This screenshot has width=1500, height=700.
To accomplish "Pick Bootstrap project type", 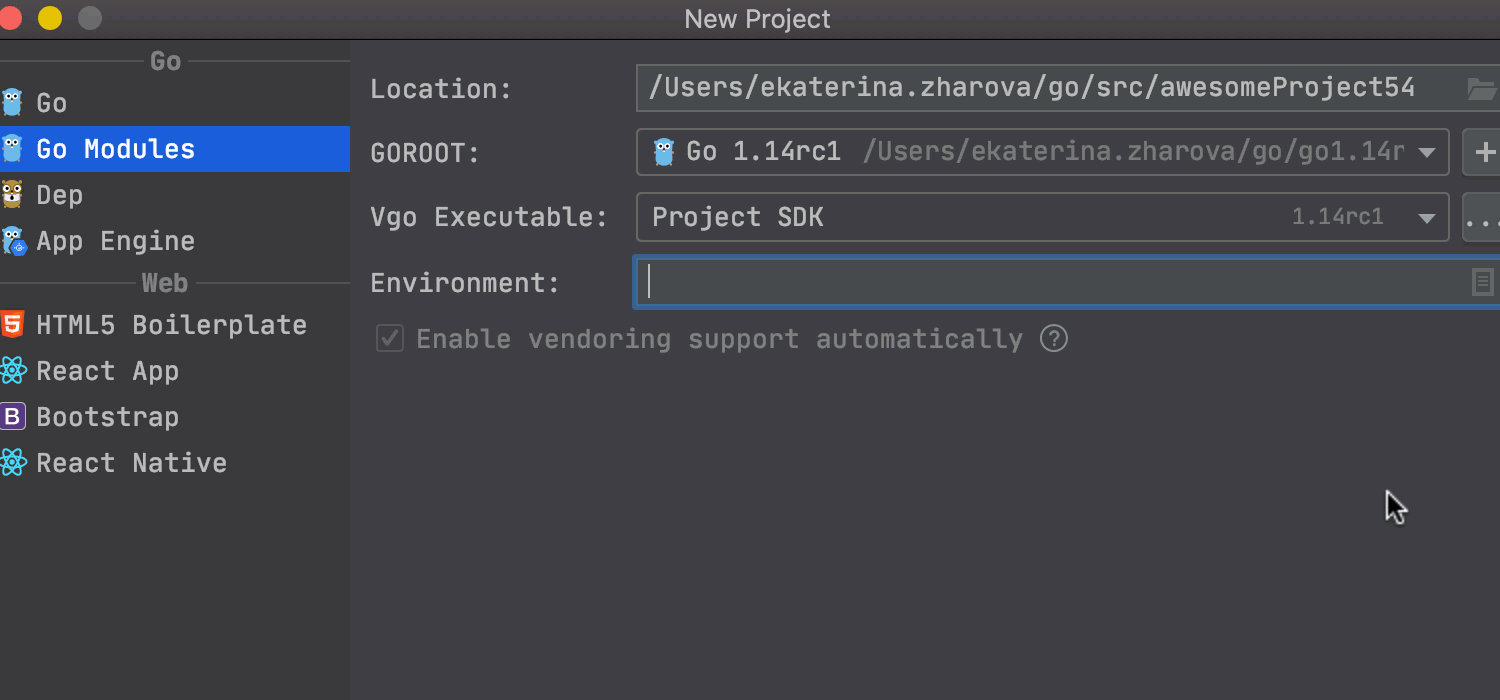I will click(x=175, y=416).
